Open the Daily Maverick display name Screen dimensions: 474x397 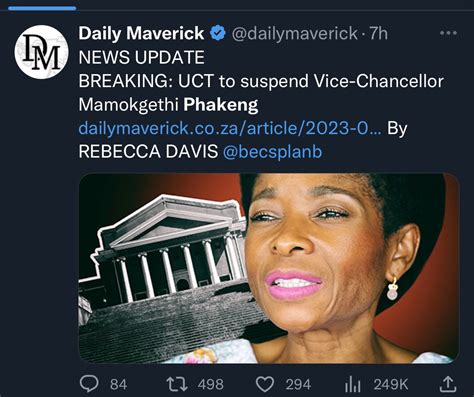pos(141,33)
